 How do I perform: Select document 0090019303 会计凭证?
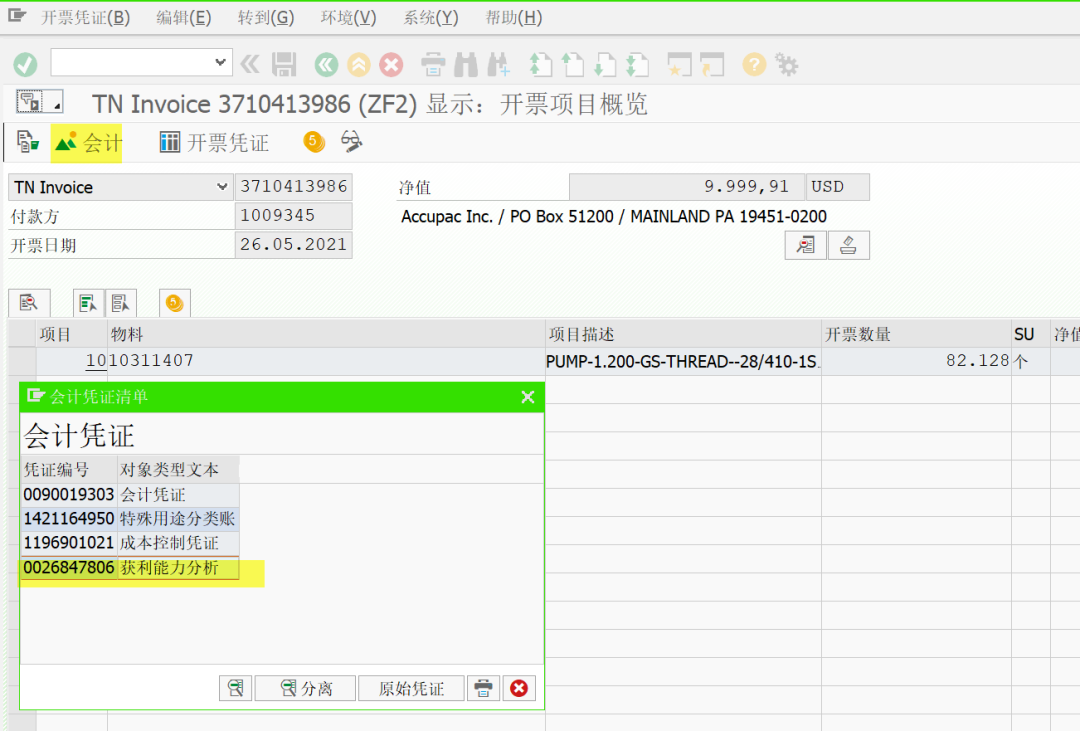[x=130, y=495]
